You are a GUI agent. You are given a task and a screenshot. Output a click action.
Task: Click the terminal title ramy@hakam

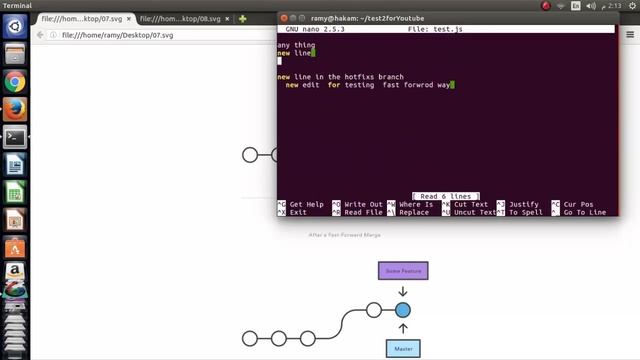tap(367, 18)
